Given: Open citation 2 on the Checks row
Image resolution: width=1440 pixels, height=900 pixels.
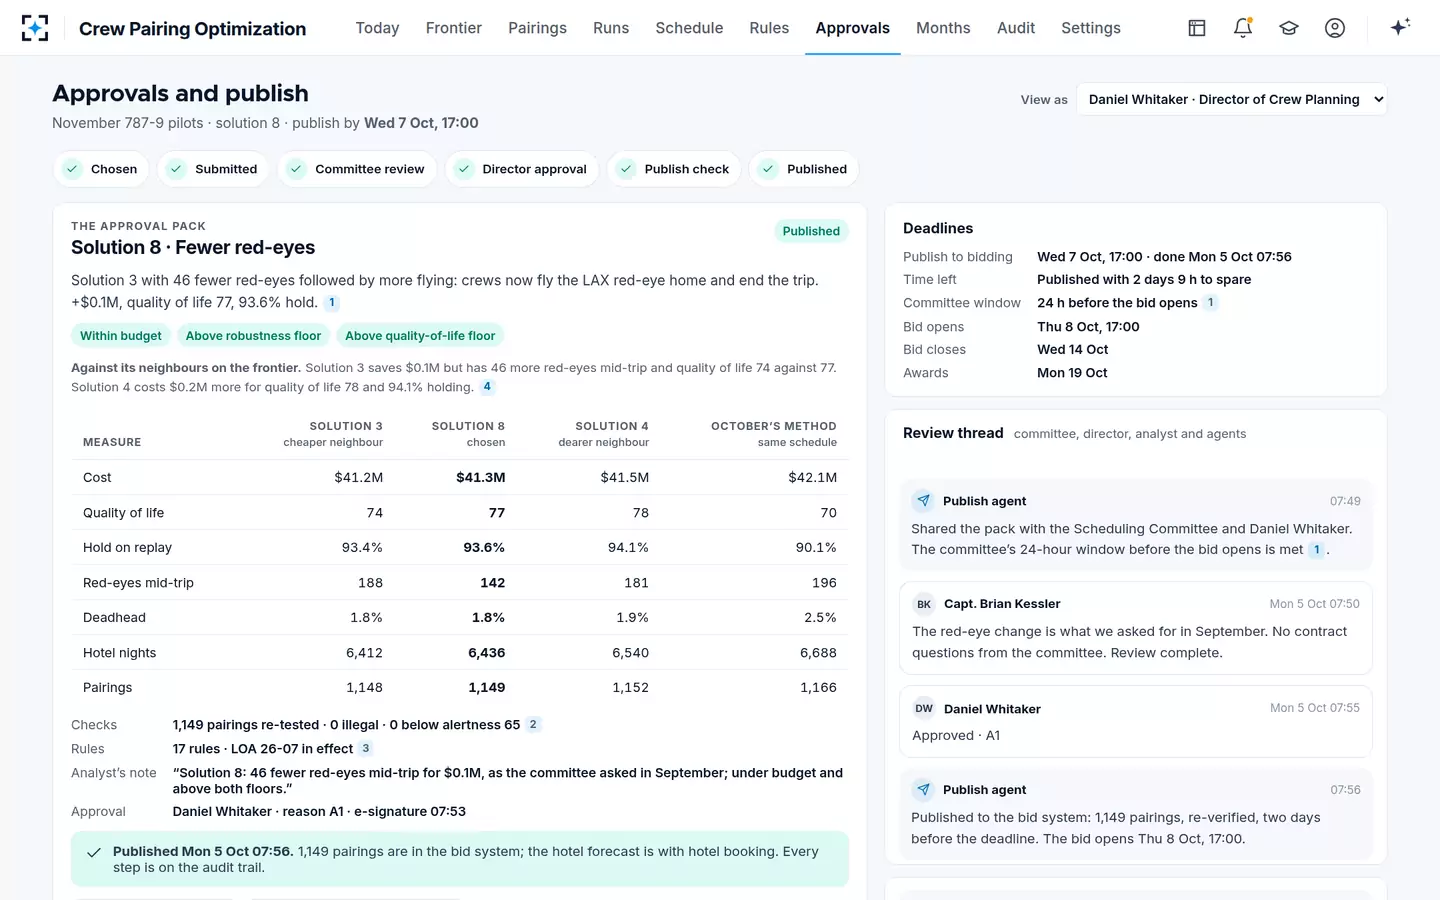Looking at the screenshot, I should coord(533,724).
